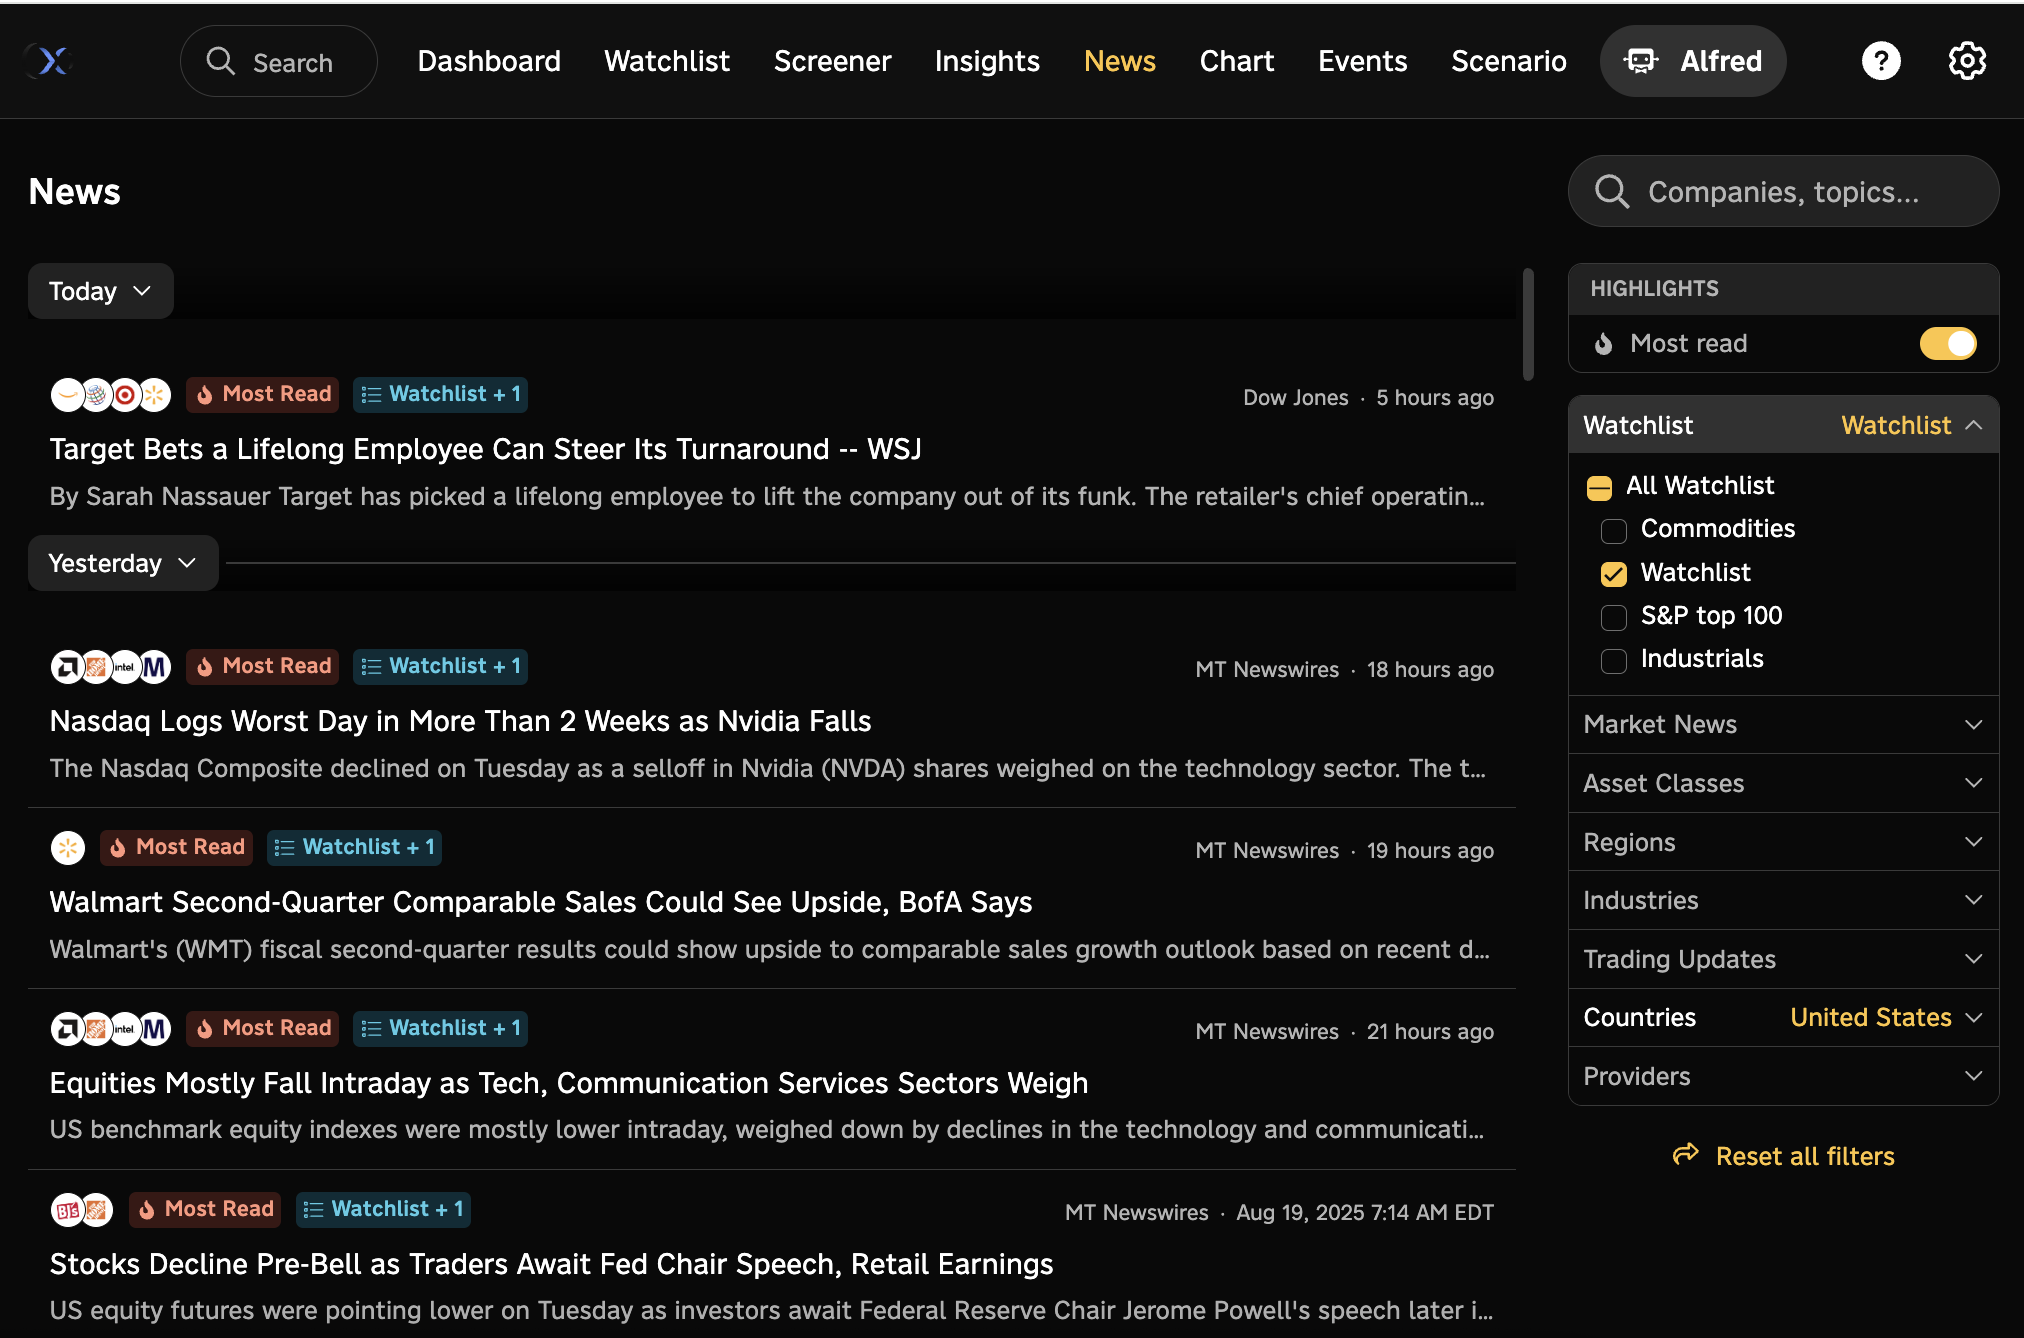Uncheck the Watchlist checkbox
The image size is (2024, 1338).
point(1613,574)
